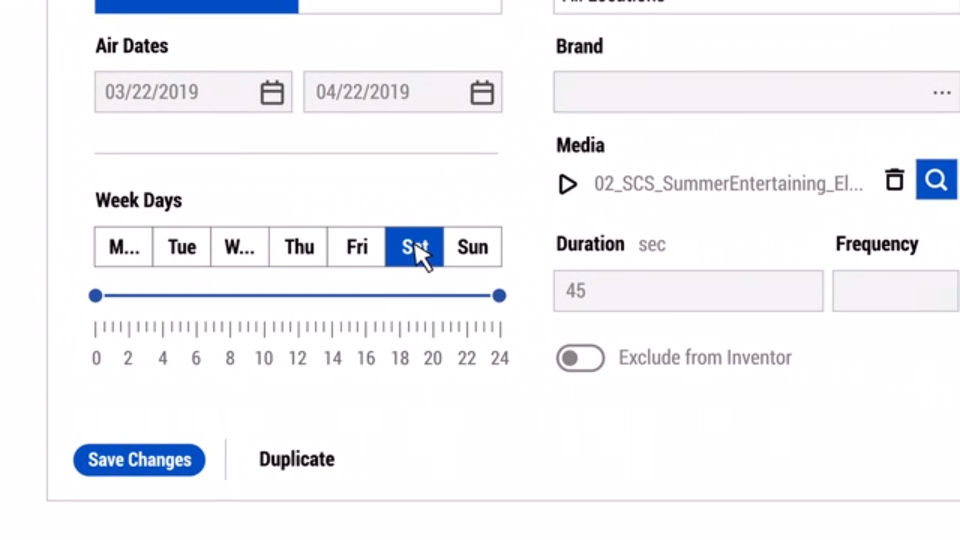Click the media filename 02_SCS_SummerEntertaining

coord(729,184)
